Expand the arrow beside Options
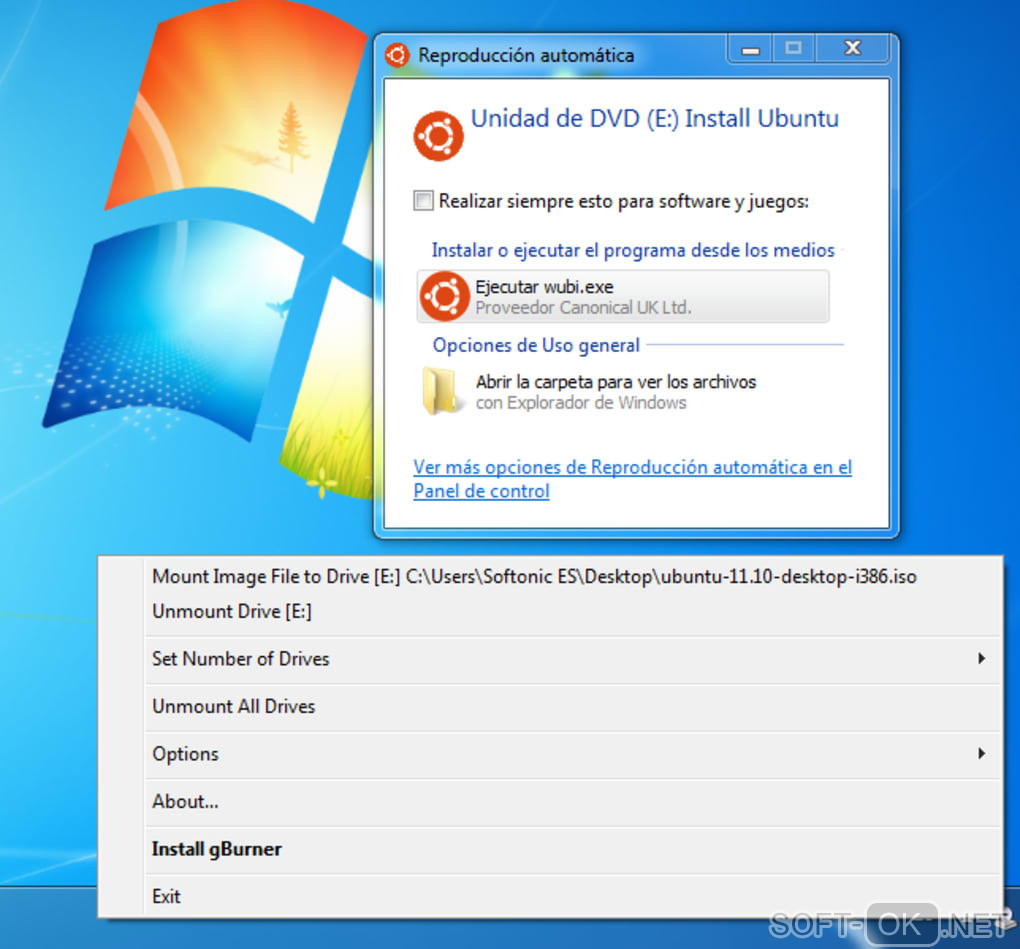Viewport: 1020px width, 949px height. pyautogui.click(x=982, y=754)
